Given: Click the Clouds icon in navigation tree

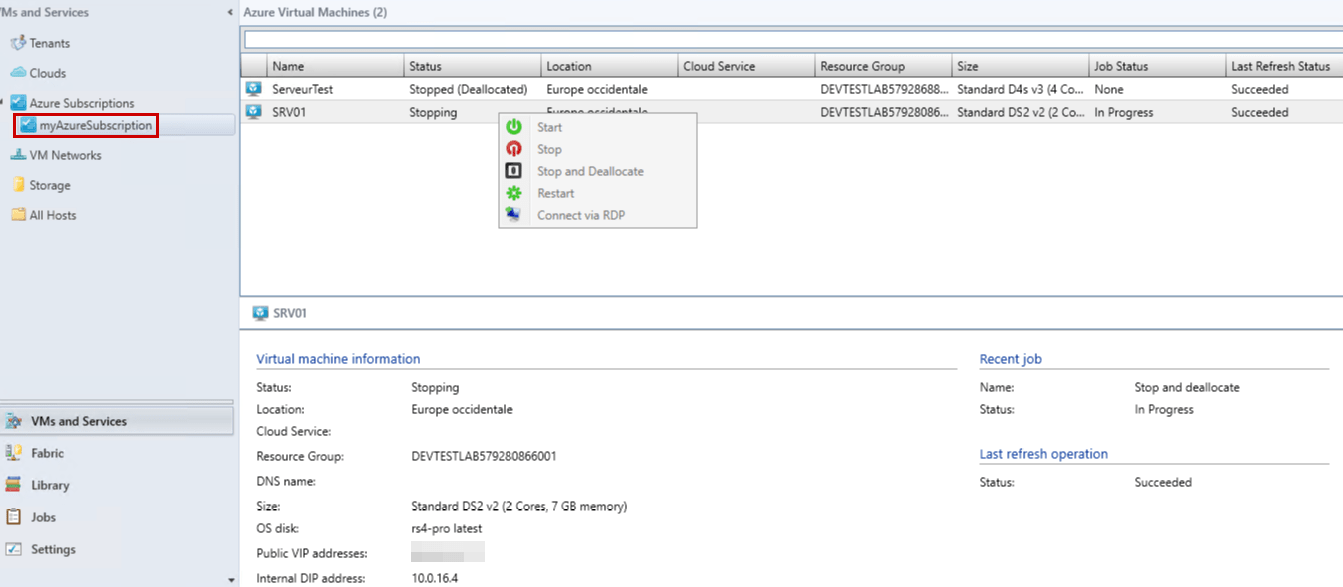Looking at the screenshot, I should click(x=18, y=73).
